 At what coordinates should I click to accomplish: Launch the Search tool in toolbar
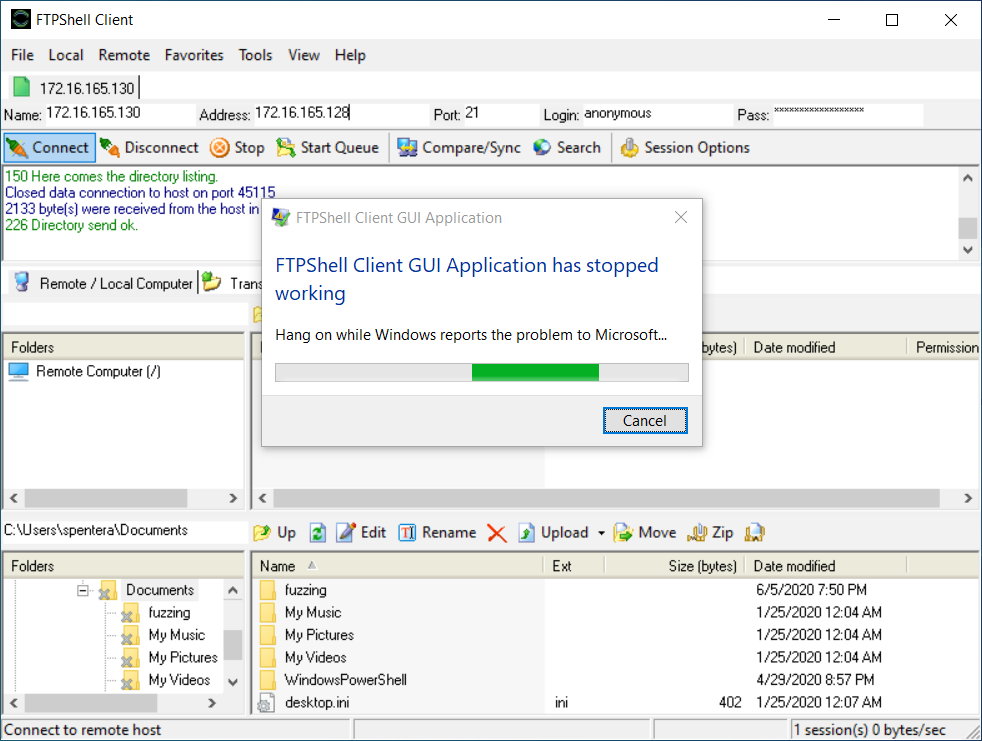click(567, 148)
